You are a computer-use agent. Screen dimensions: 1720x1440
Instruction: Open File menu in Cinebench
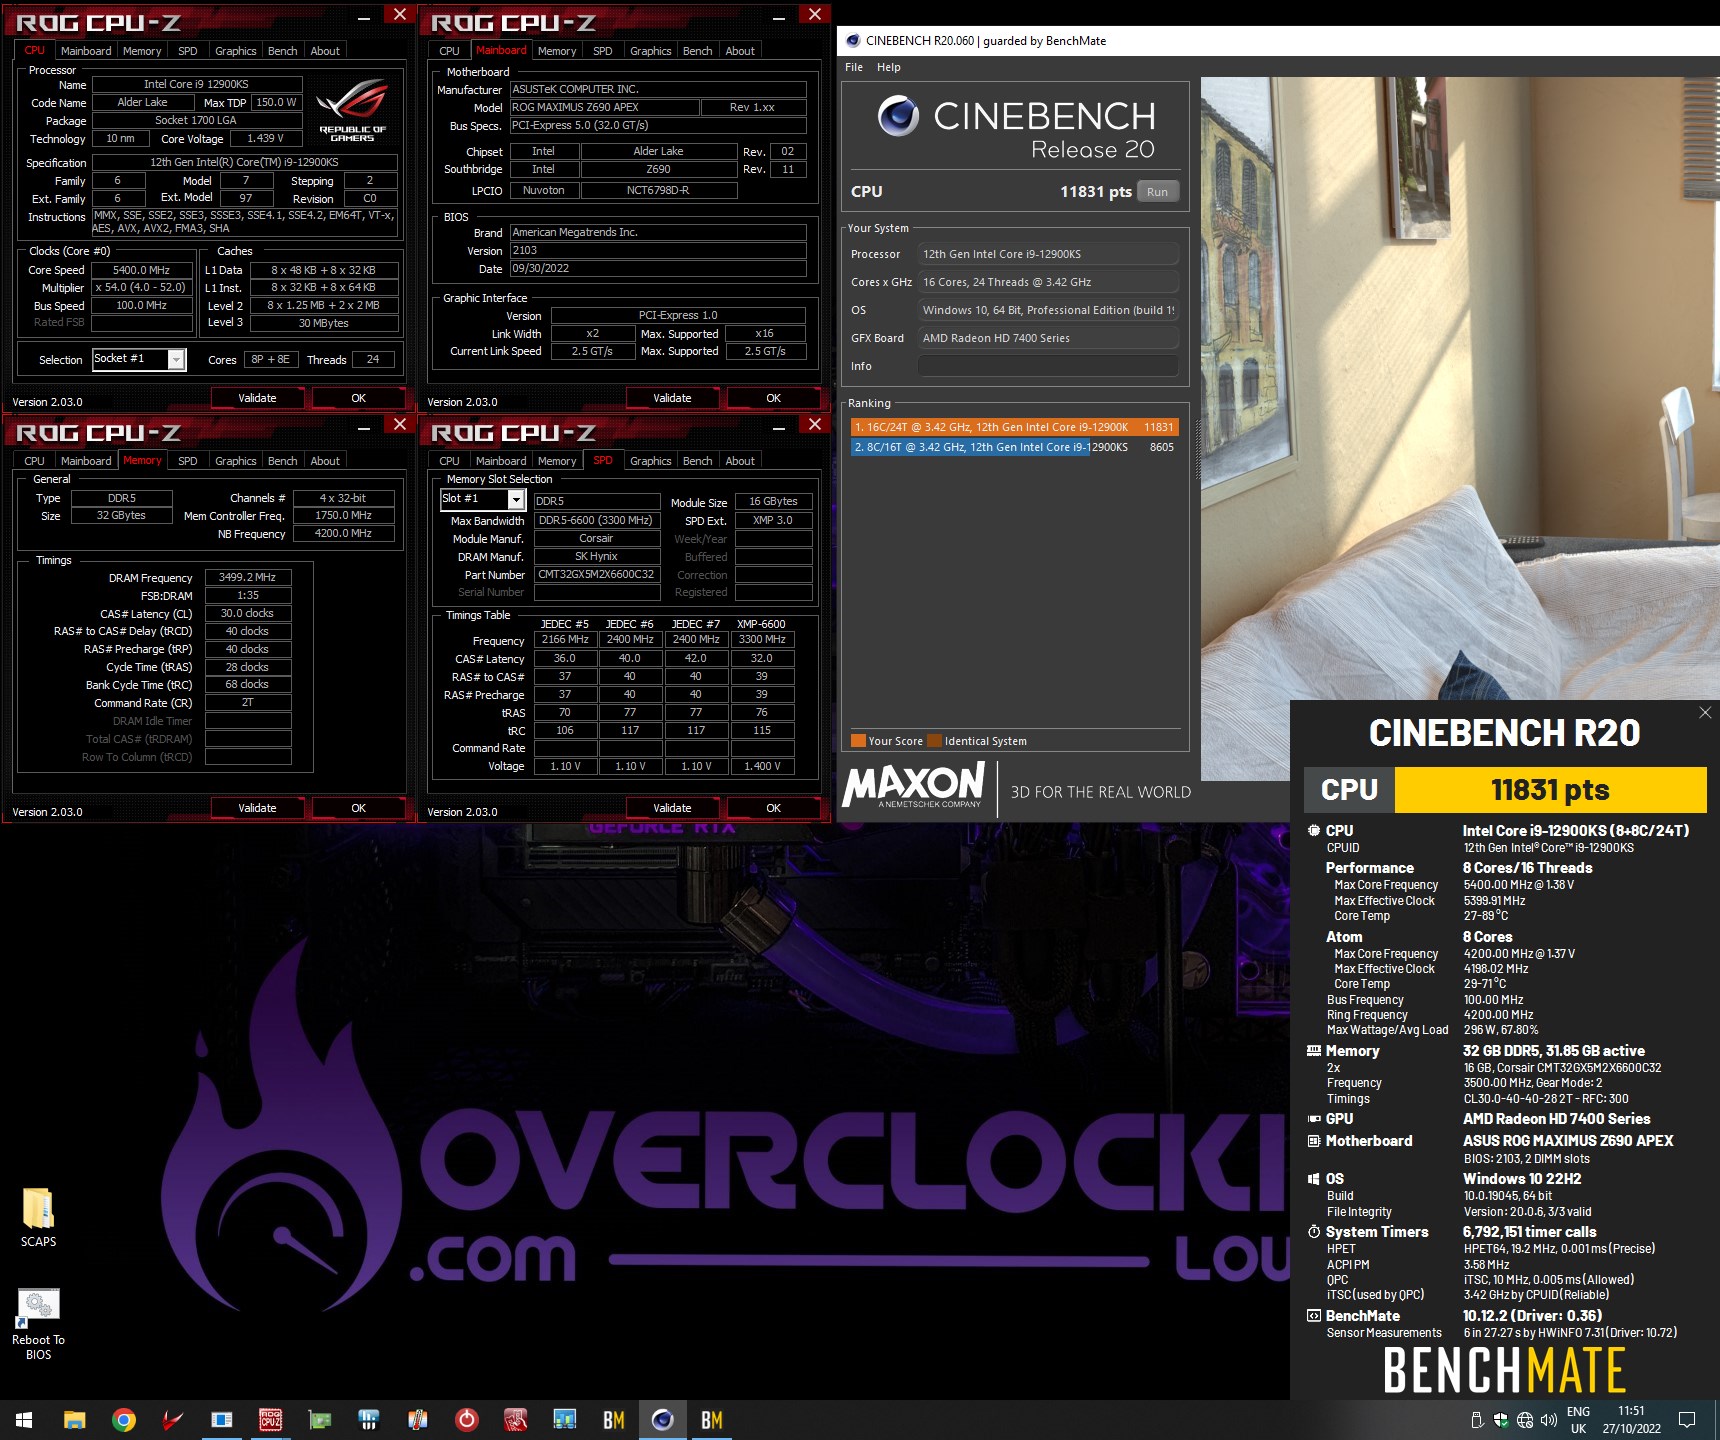(854, 67)
